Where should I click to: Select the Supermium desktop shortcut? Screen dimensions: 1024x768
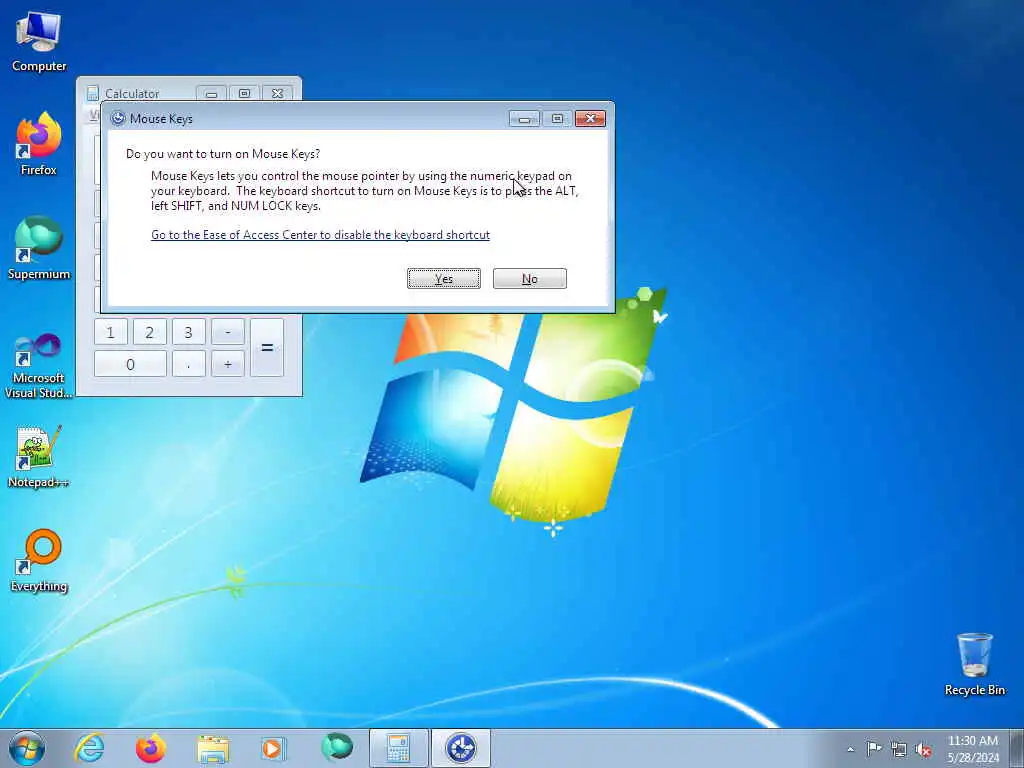click(x=39, y=248)
